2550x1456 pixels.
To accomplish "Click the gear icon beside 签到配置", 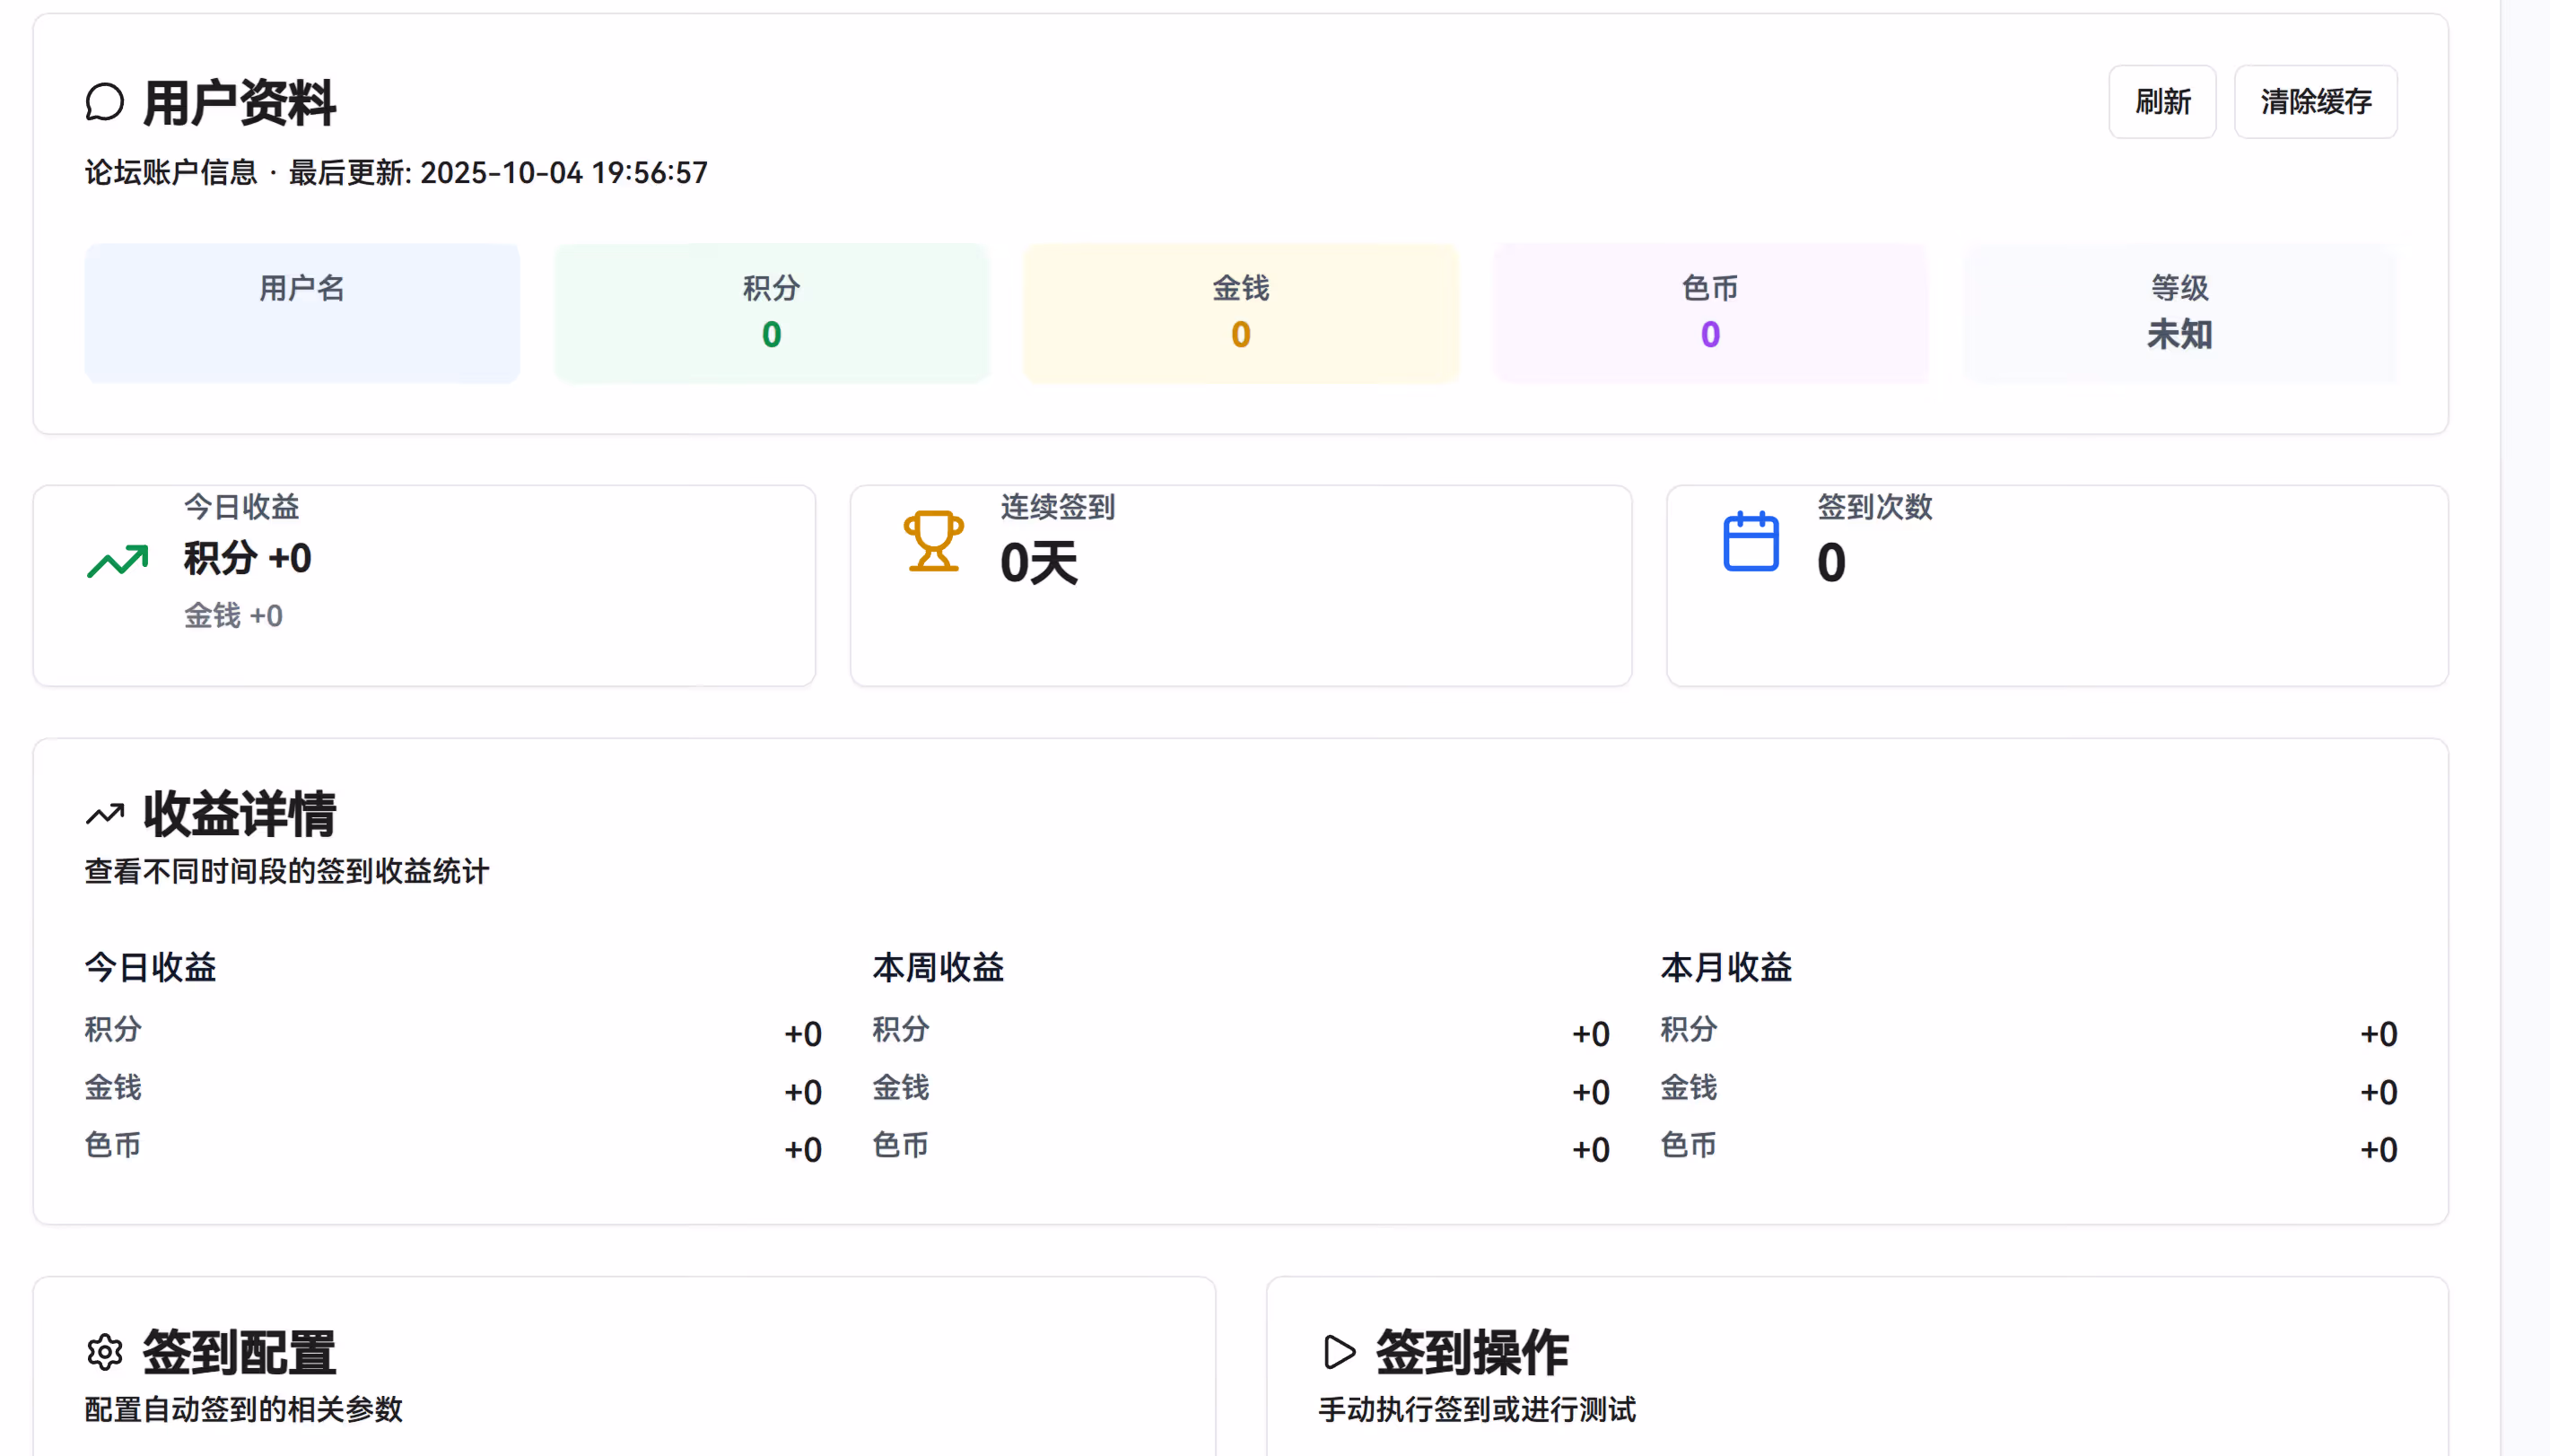I will (104, 1352).
